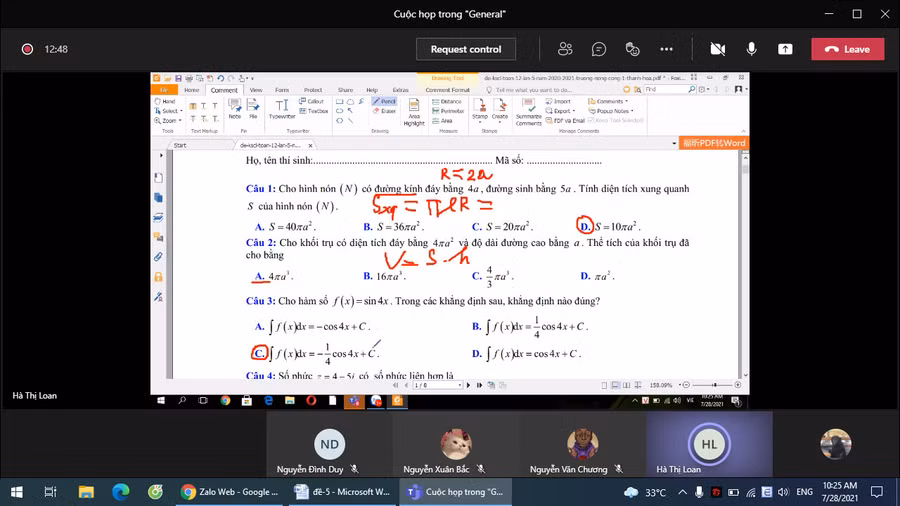Open the reactions and raise hand menu
The image size is (900, 506).
click(632, 49)
